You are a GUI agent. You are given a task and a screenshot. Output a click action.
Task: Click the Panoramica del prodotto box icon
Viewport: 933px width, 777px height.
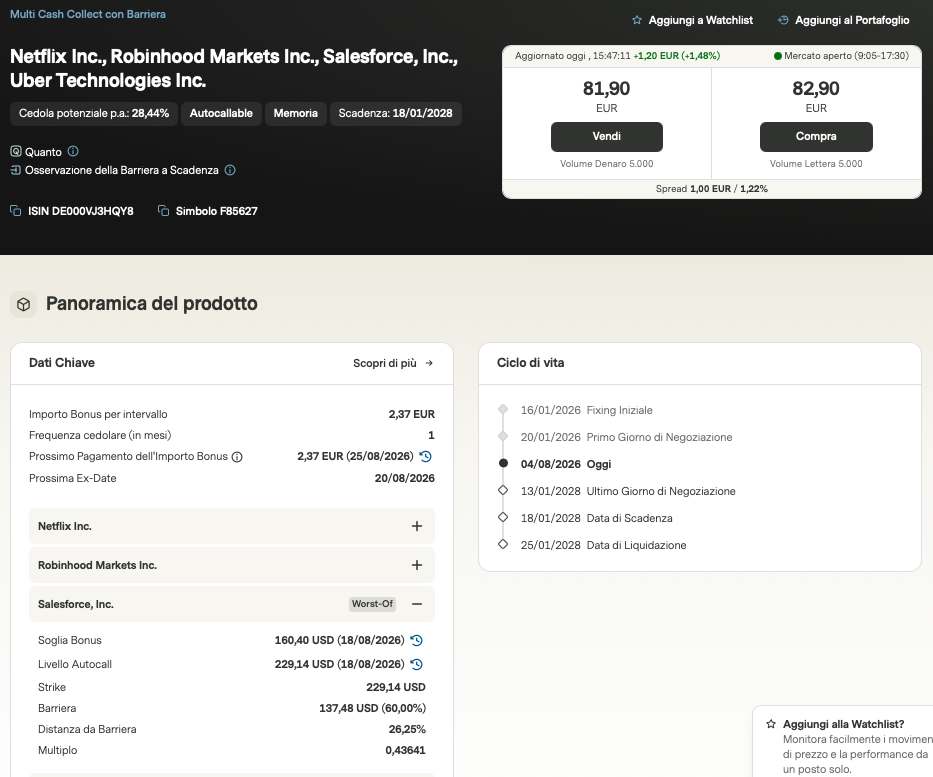(23, 305)
